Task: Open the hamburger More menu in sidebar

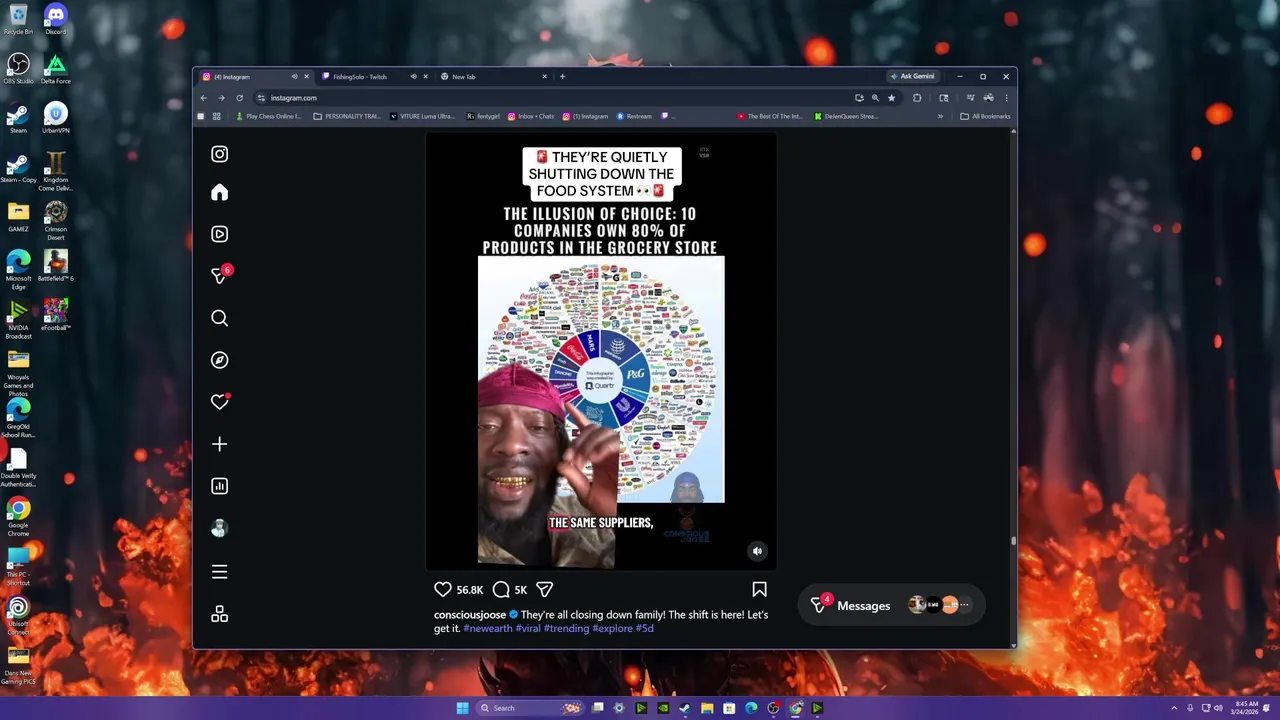Action: pyautogui.click(x=219, y=572)
